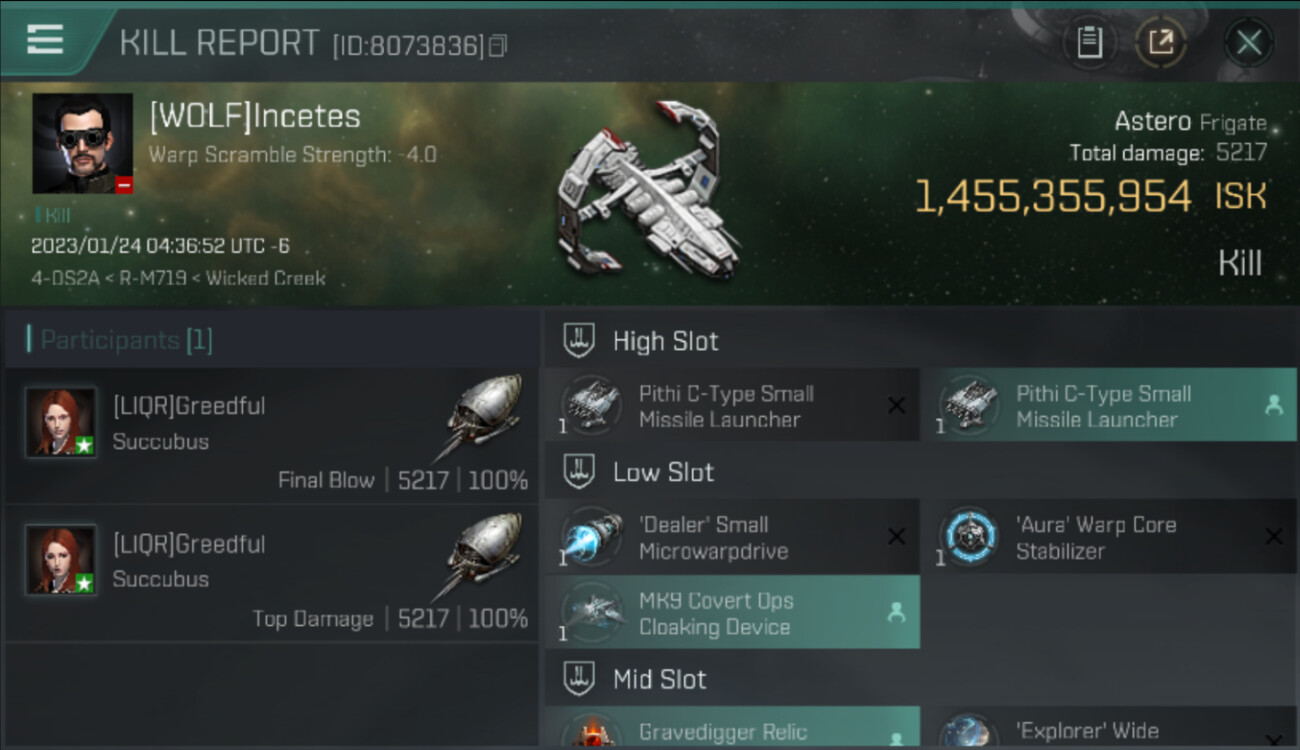Screen dimensions: 1300x750
Task: Open the hamburger menu
Action: (x=45, y=40)
